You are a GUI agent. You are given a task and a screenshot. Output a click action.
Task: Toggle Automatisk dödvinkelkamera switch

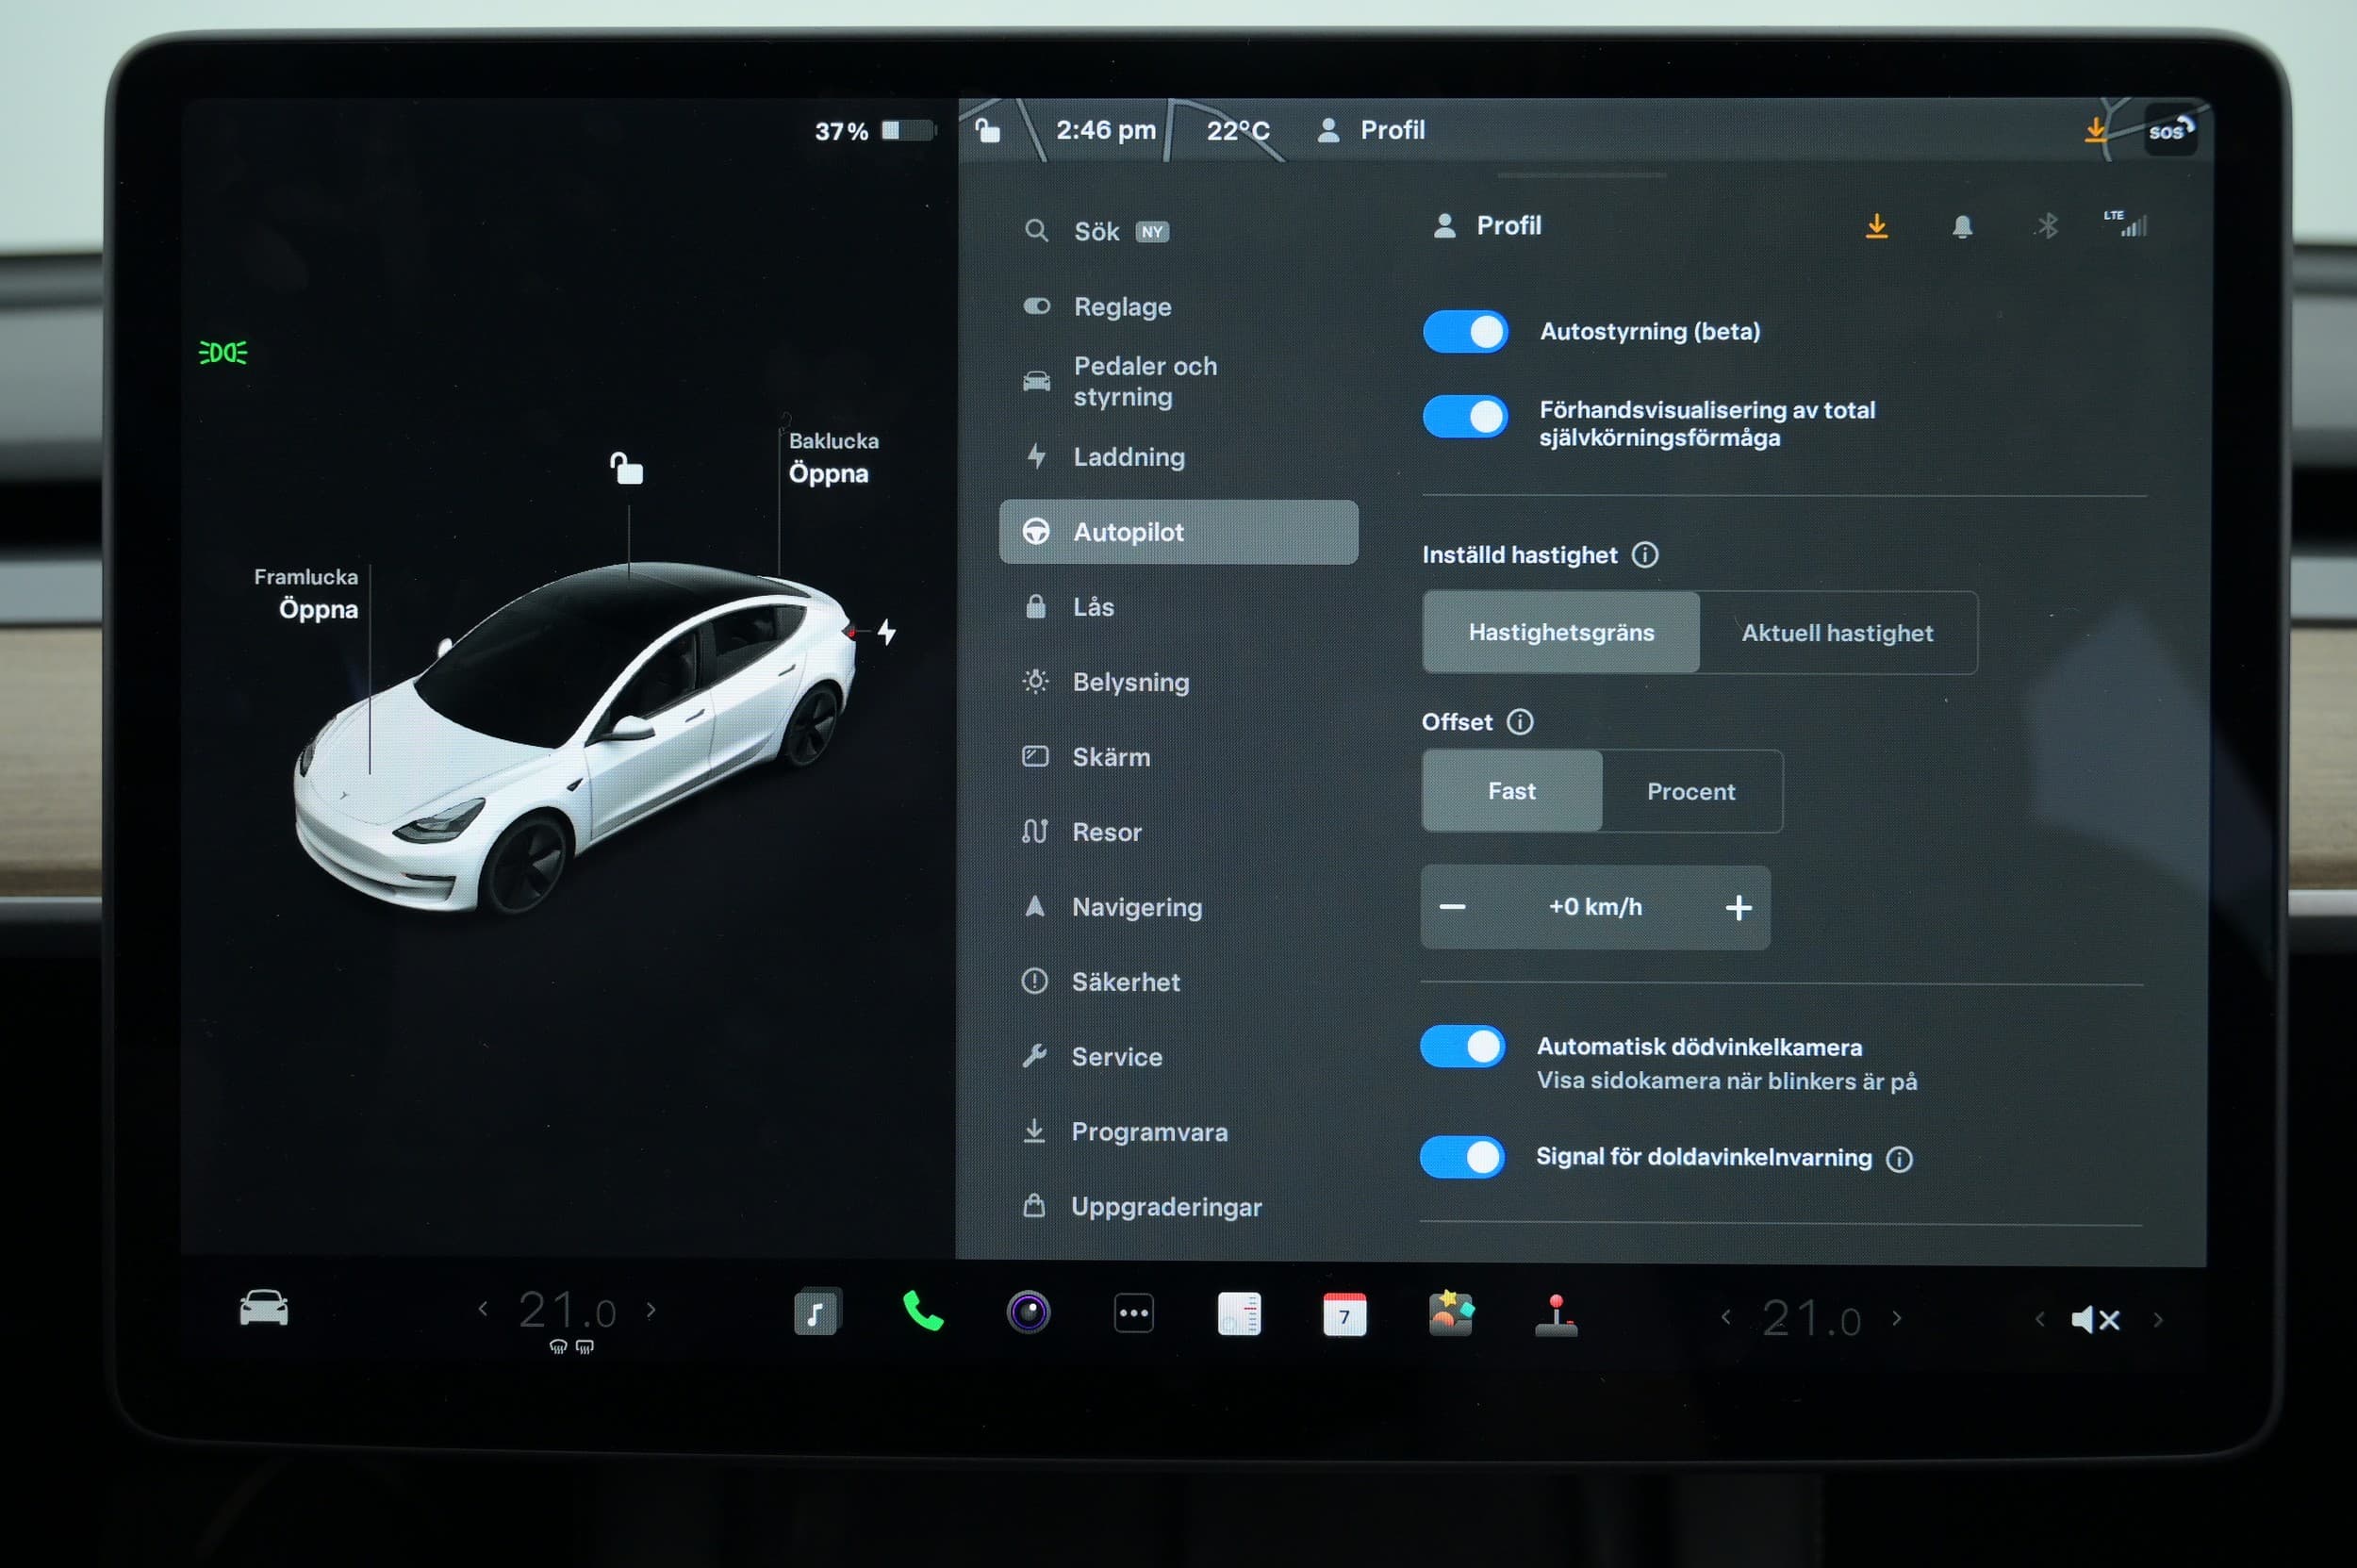(x=1462, y=1046)
